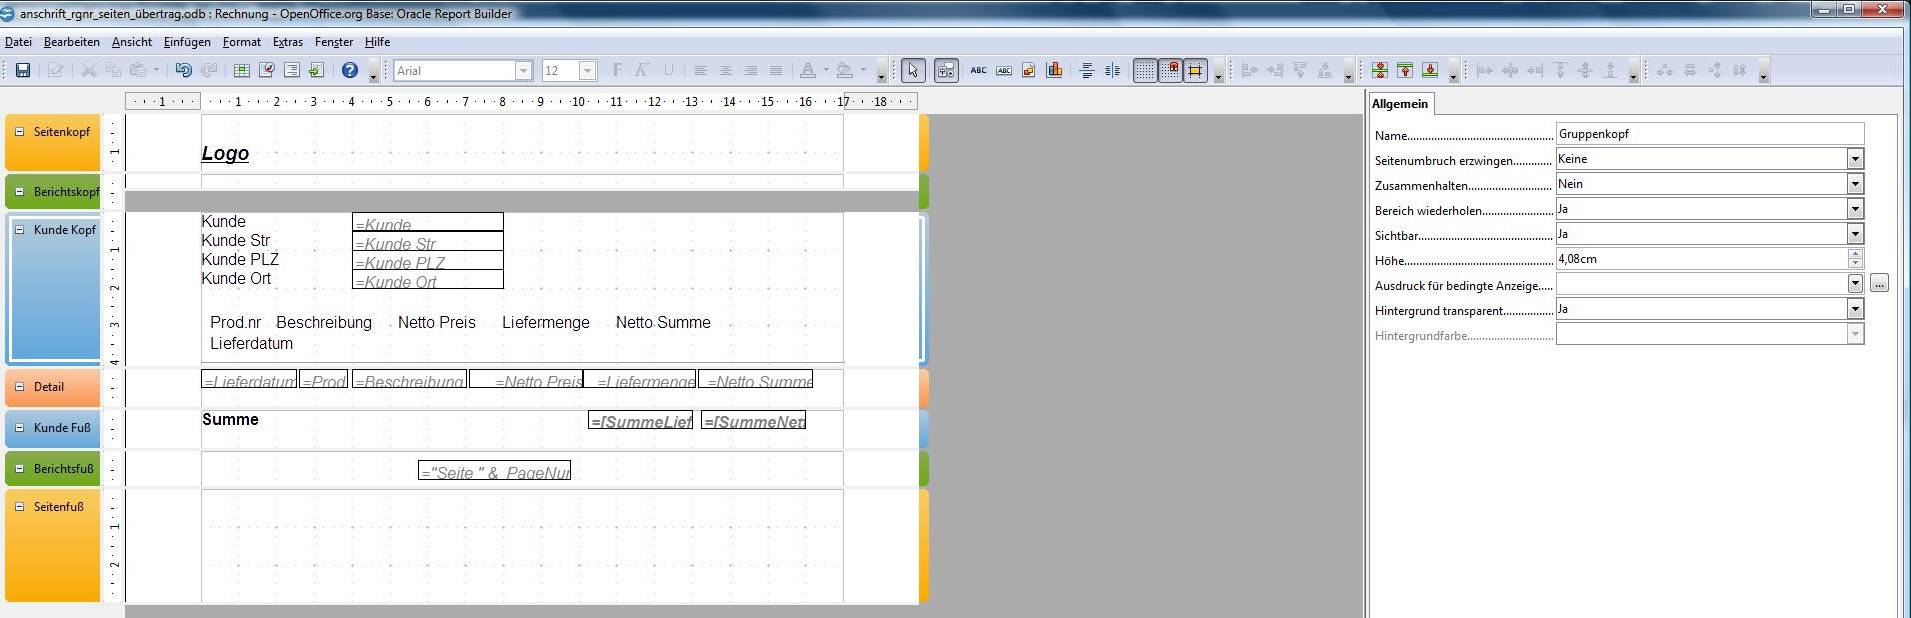The height and width of the screenshot is (618, 1911).
Task: Open the font size 12 dropdown
Action: (x=588, y=70)
